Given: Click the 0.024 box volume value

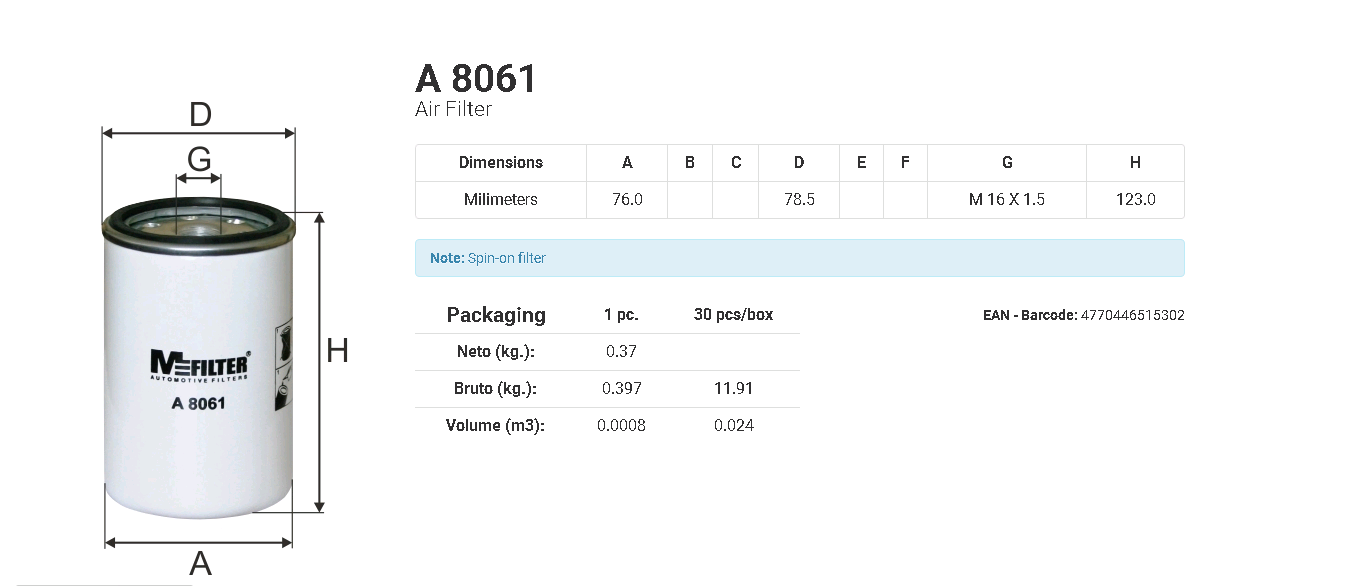Looking at the screenshot, I should click(733, 426).
